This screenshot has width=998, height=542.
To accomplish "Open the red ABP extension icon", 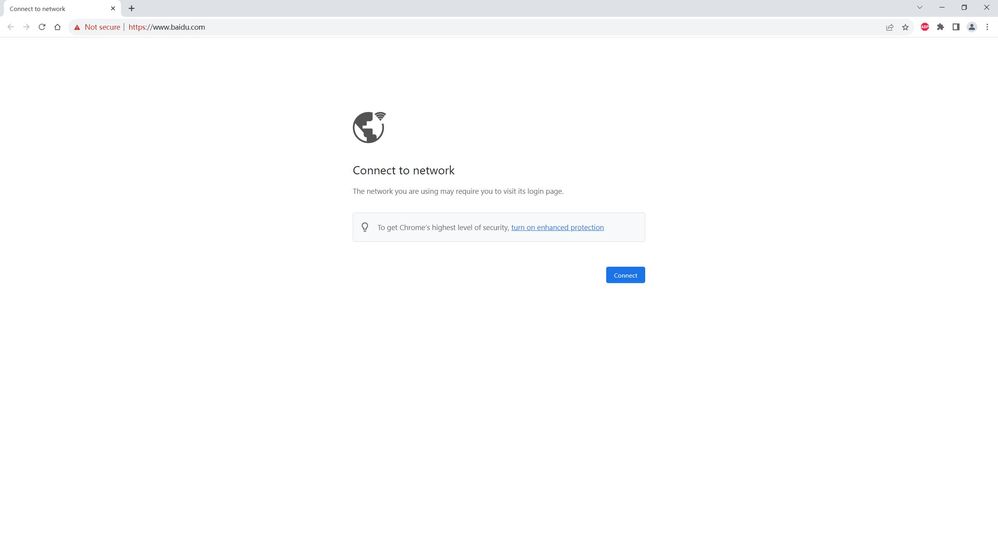I will [924, 27].
